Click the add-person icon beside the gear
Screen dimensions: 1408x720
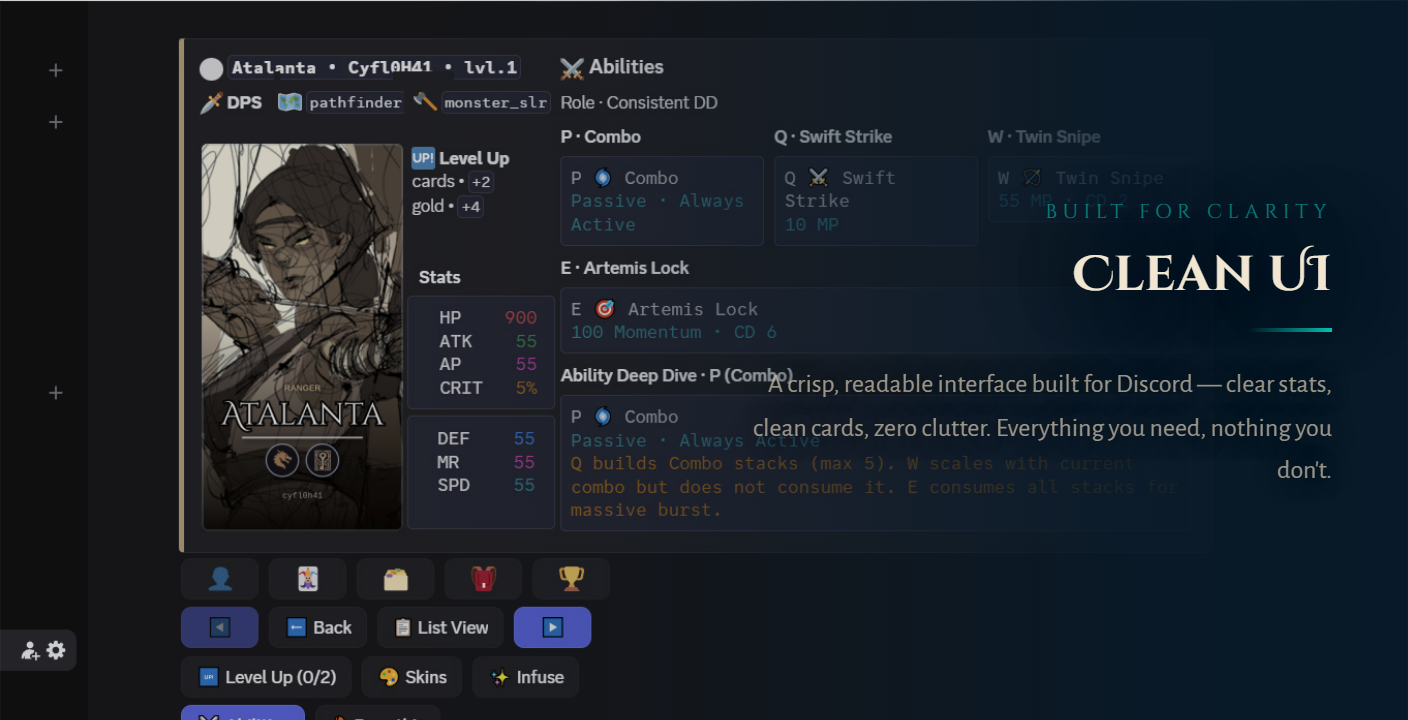click(x=30, y=651)
